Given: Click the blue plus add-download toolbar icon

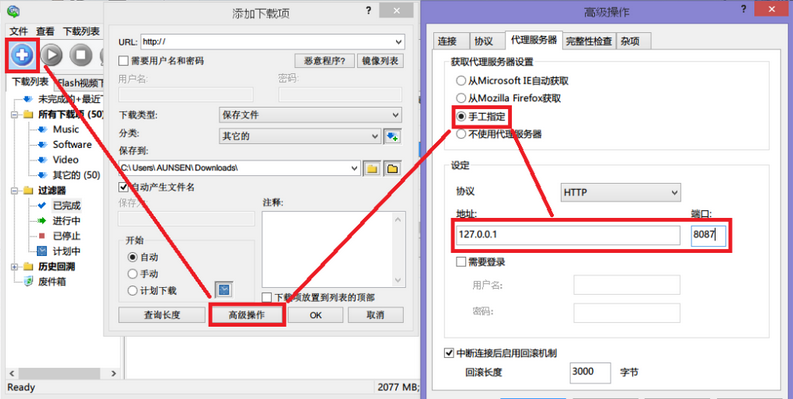Looking at the screenshot, I should (x=22, y=55).
